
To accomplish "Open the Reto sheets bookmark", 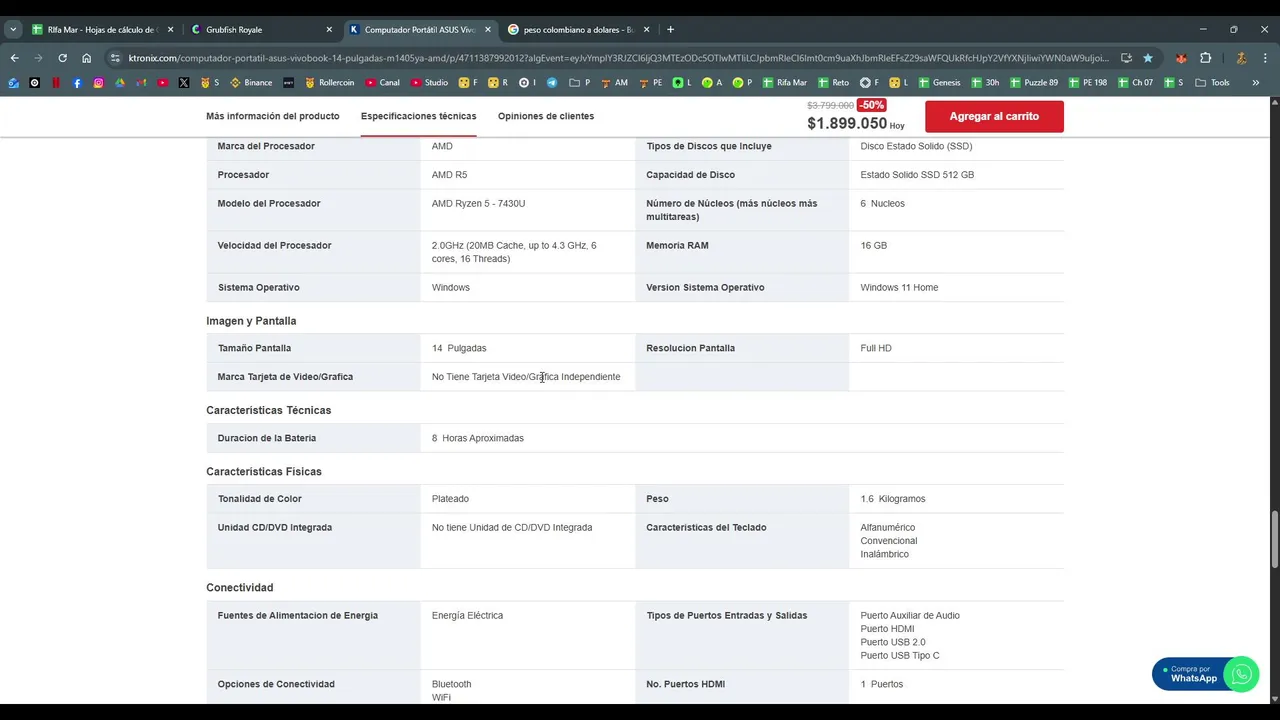I will 833,83.
